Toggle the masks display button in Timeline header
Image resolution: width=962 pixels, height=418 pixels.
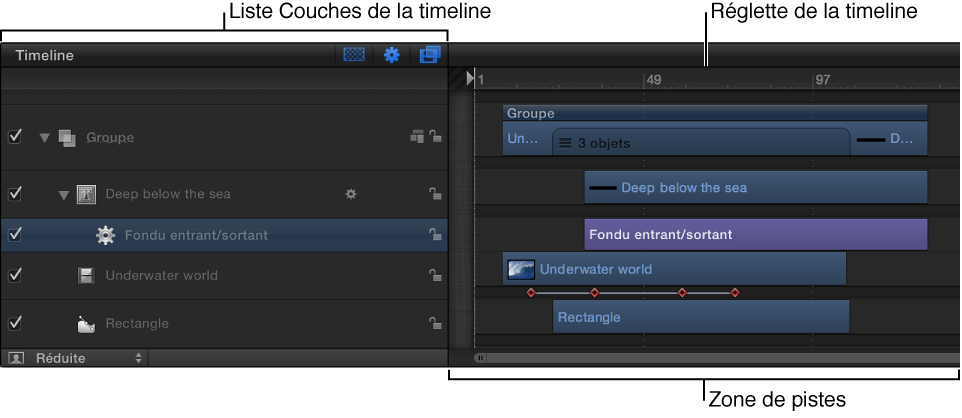[x=353, y=55]
